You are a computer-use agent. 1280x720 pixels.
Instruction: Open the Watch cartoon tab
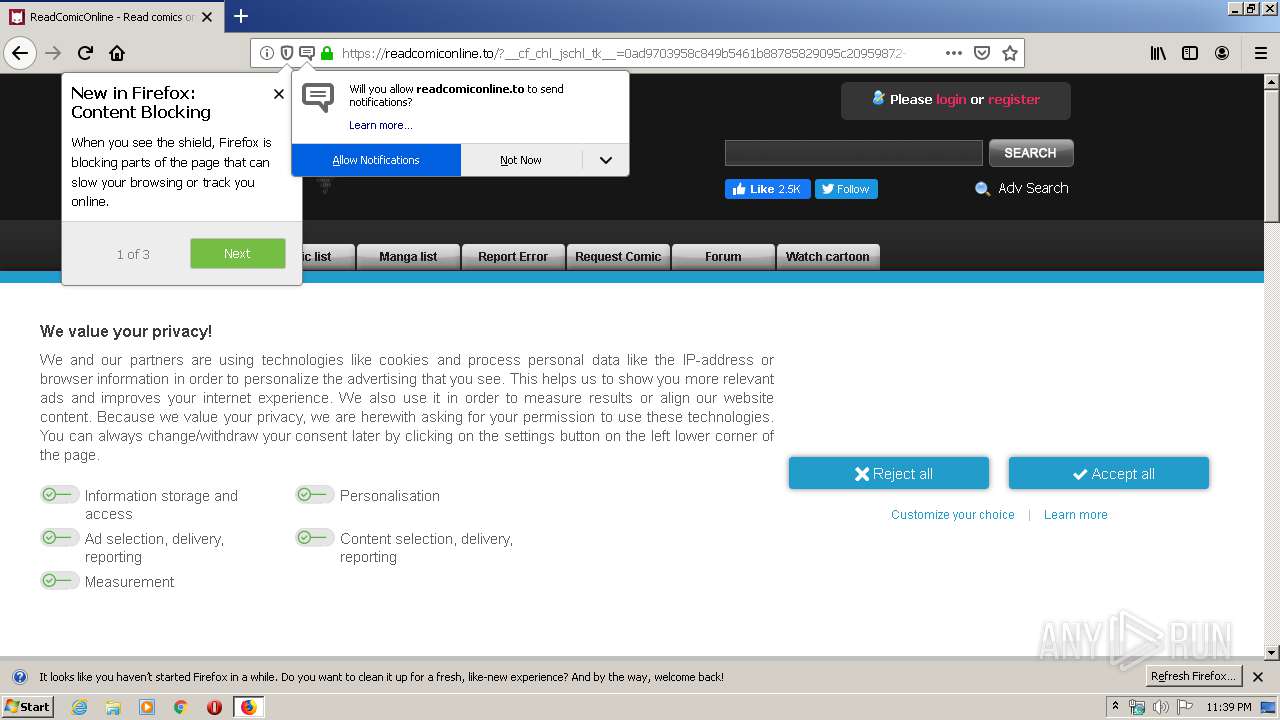828,257
